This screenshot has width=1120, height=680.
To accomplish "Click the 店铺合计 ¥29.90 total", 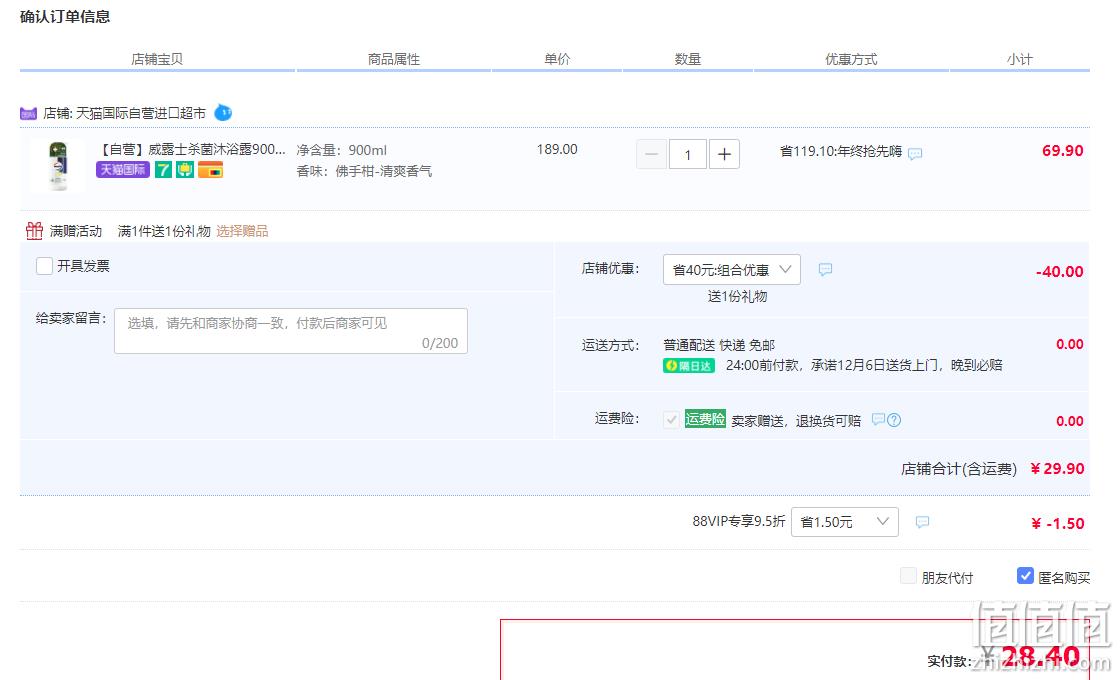I will coord(1057,469).
